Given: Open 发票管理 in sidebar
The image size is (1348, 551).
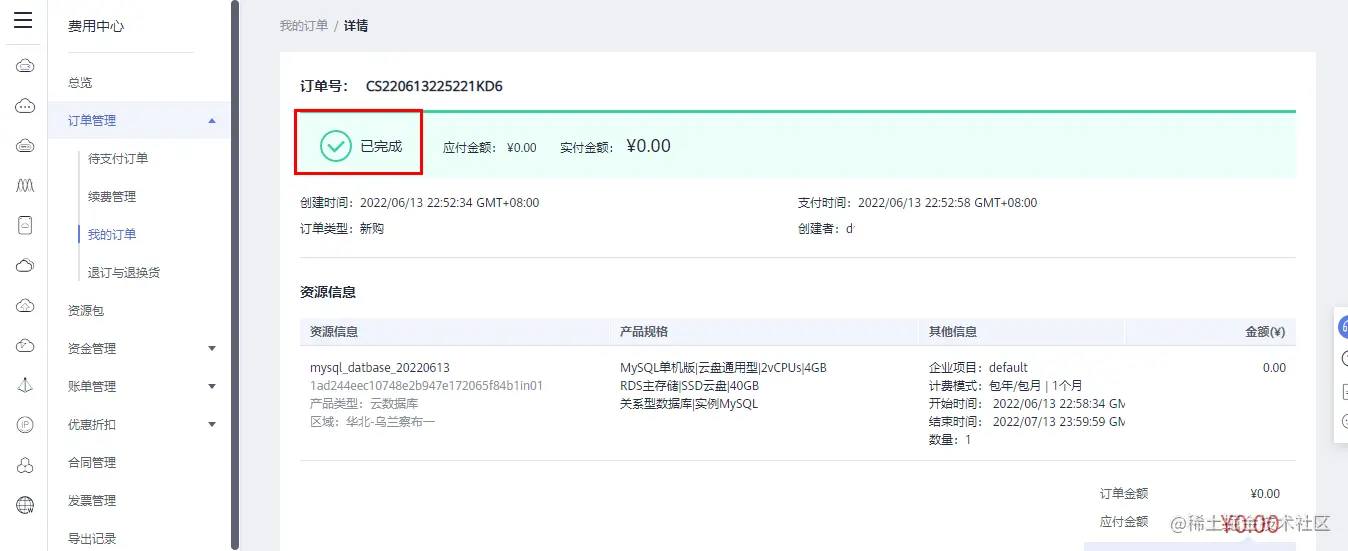Looking at the screenshot, I should (x=92, y=501).
